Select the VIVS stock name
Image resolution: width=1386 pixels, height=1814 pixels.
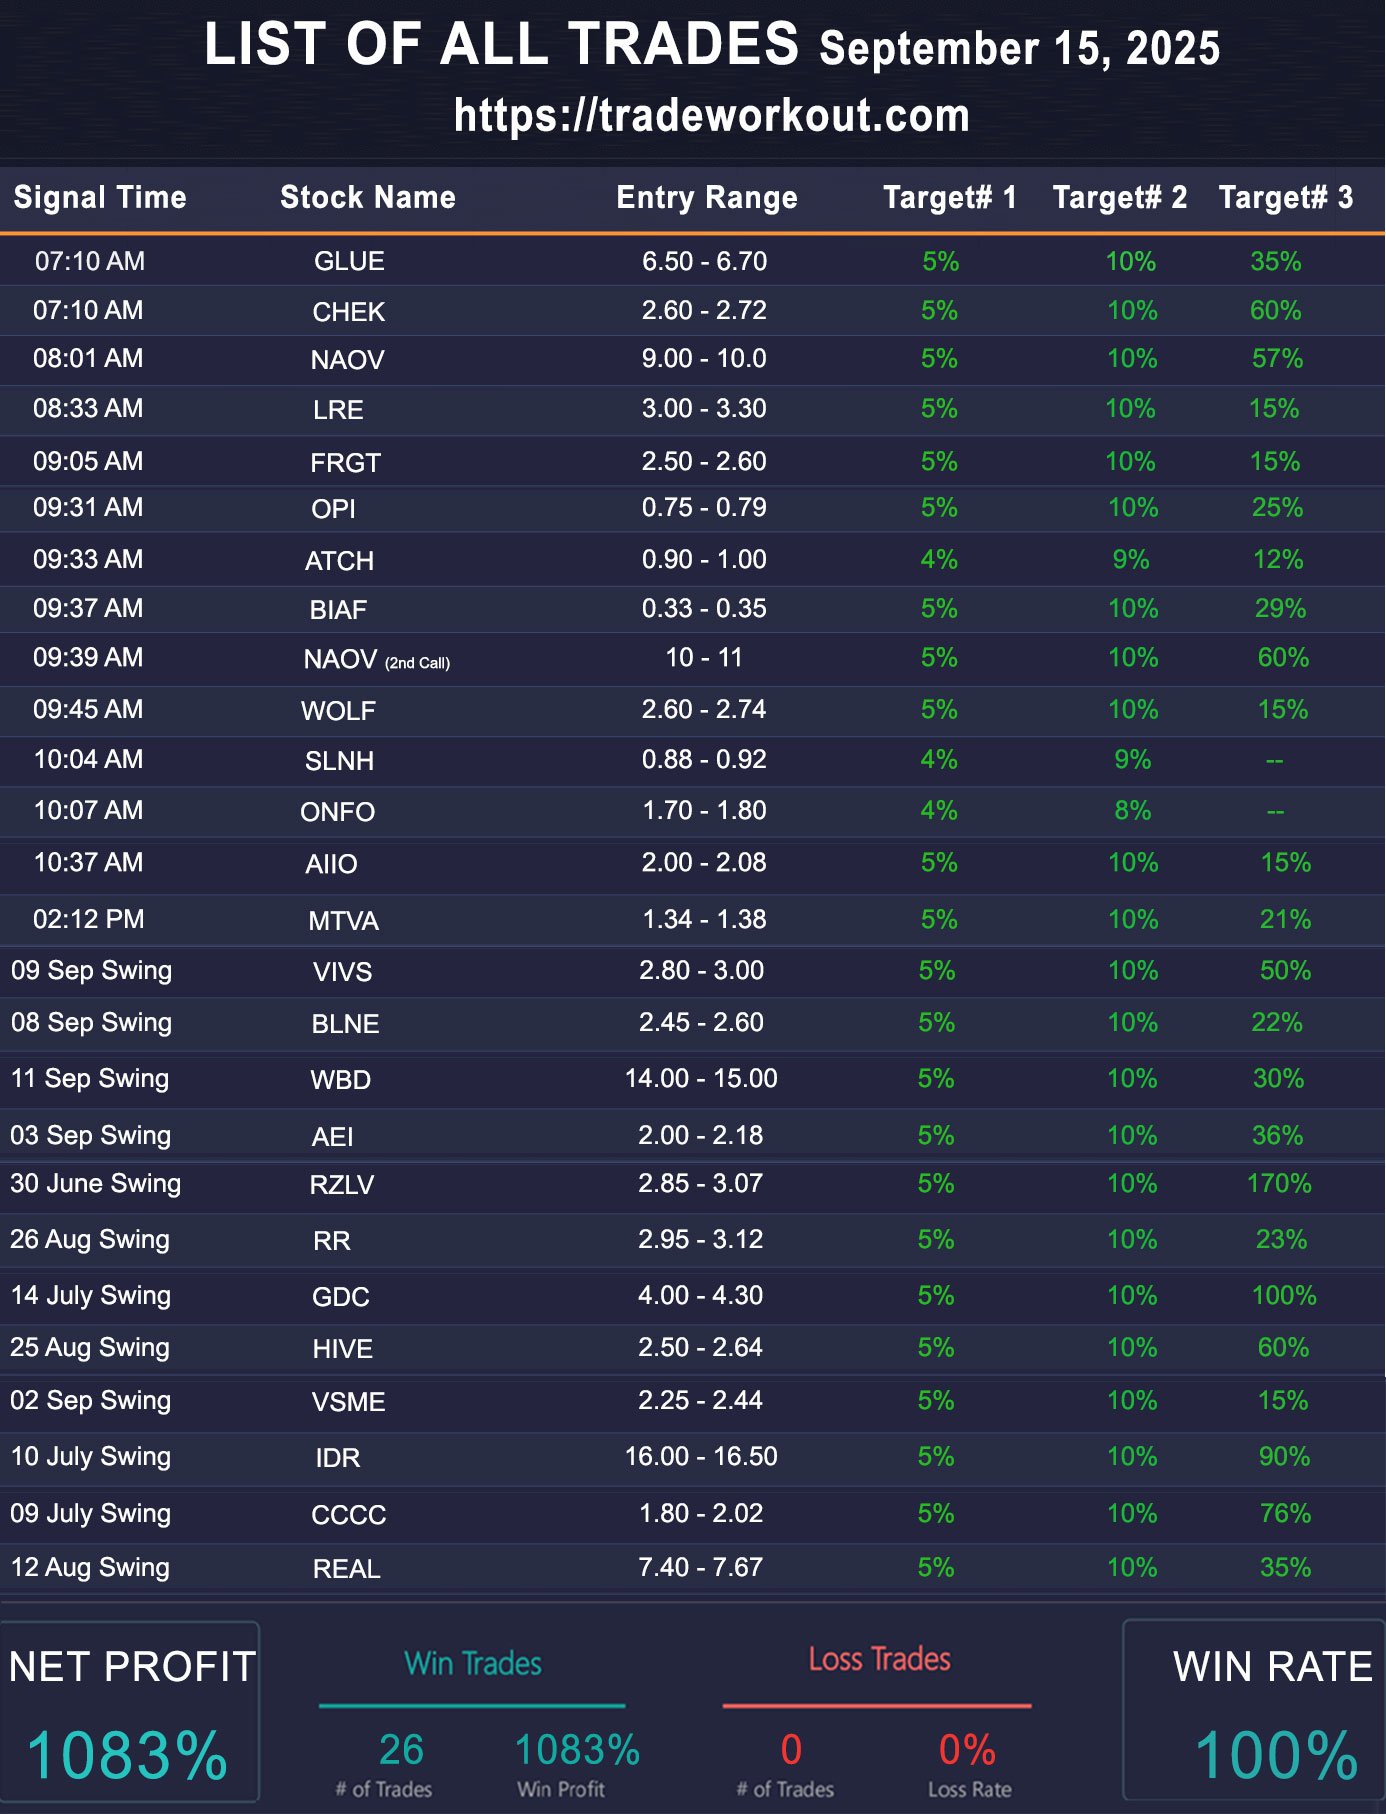pyautogui.click(x=342, y=972)
